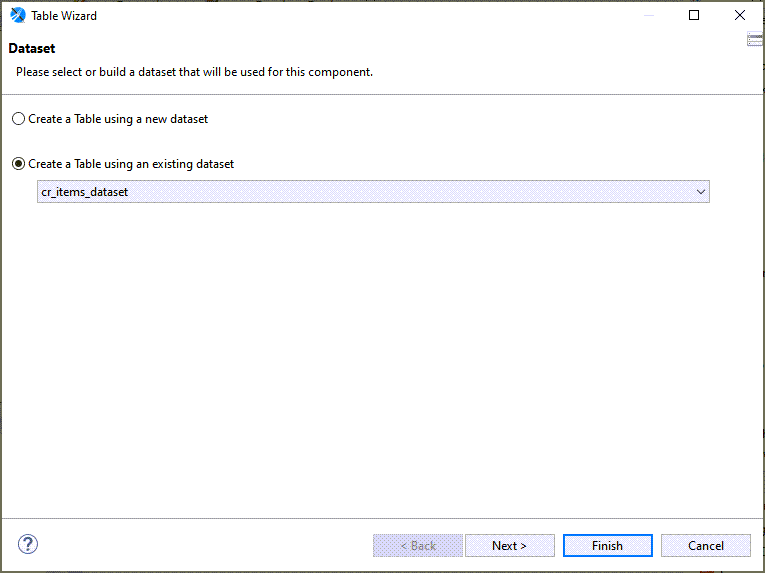
Task: Close the Table Wizard window
Action: (x=740, y=16)
